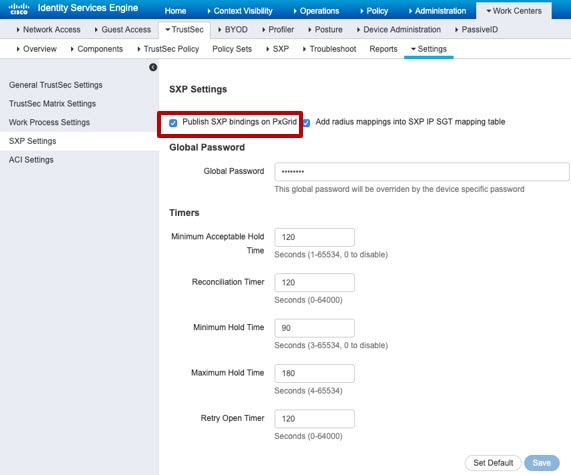
Task: Go to the Home tab
Action: point(175,11)
